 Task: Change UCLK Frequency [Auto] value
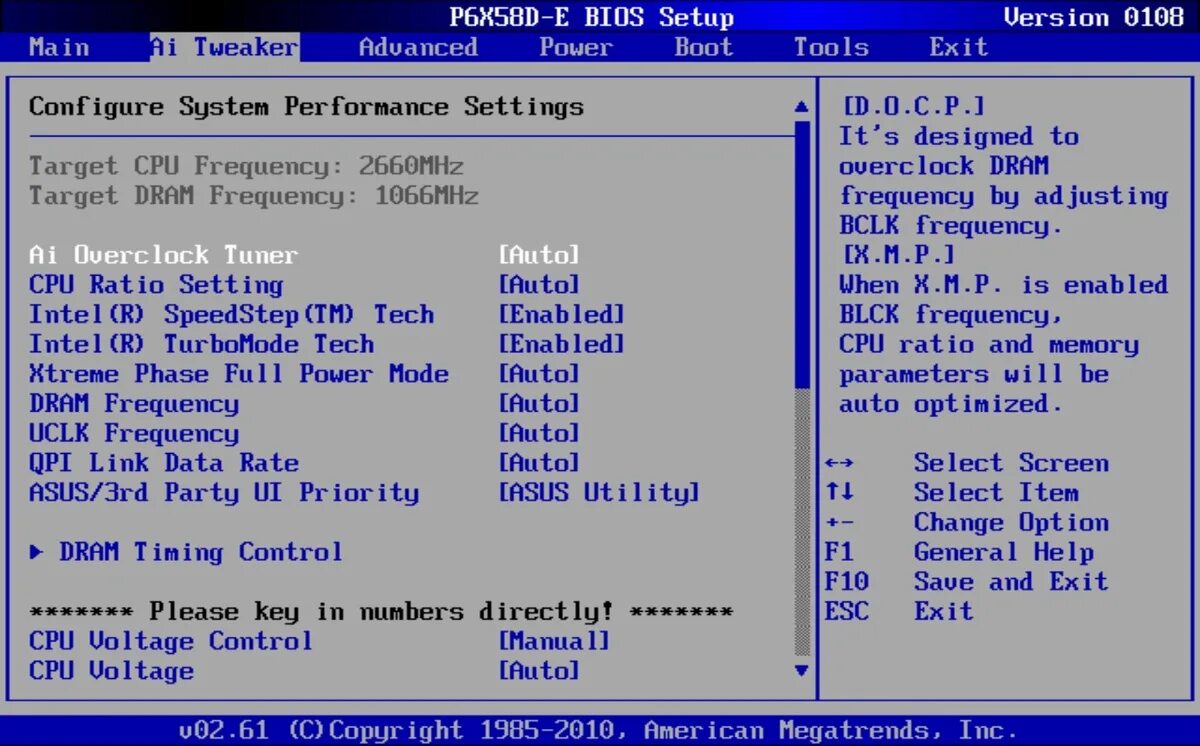coord(539,434)
